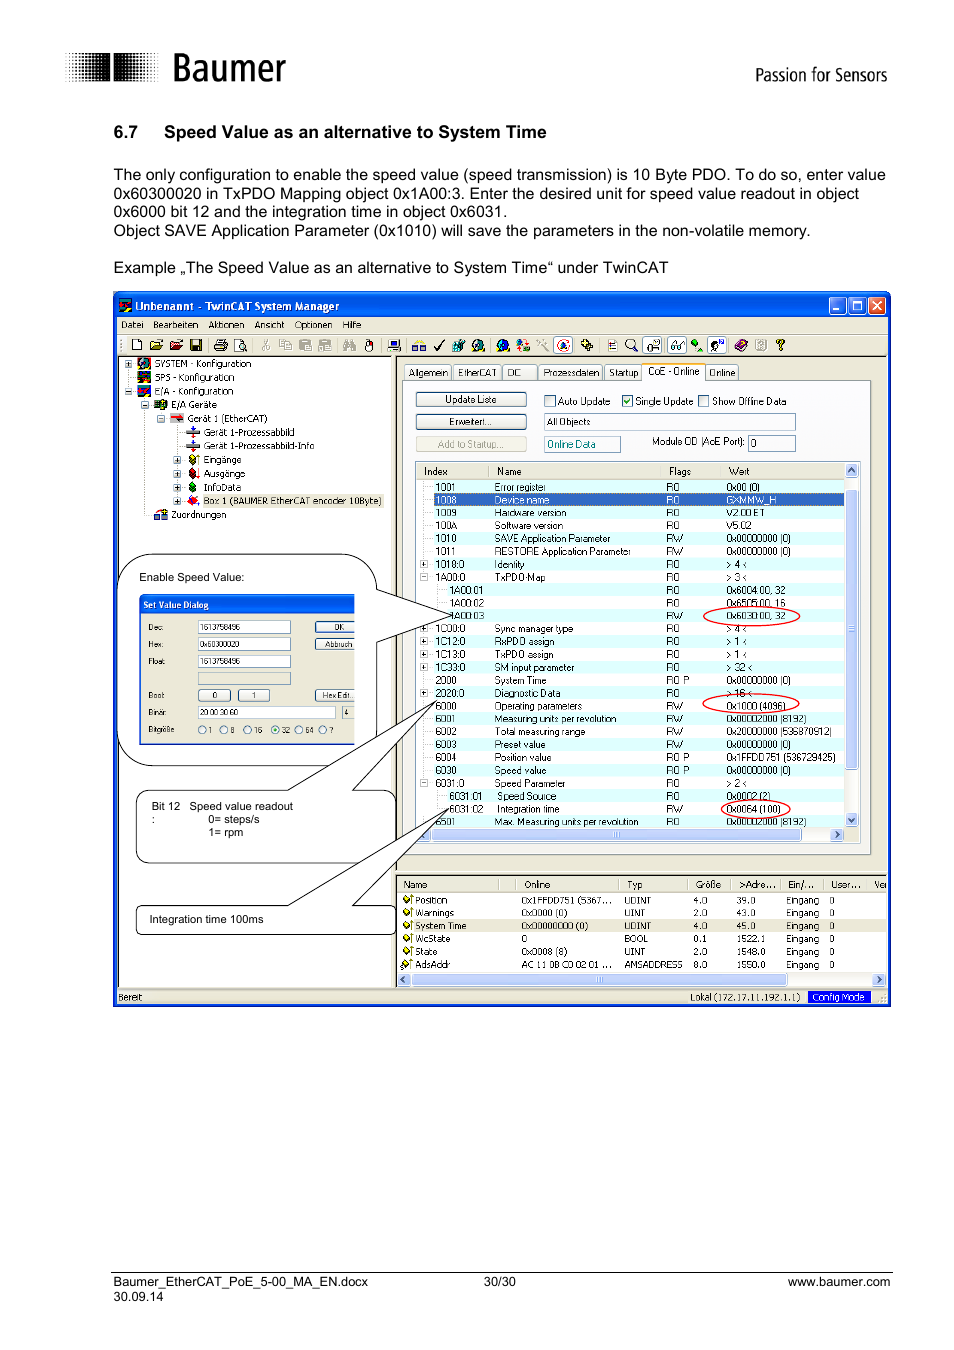Image resolution: width=954 pixels, height=1350 pixels.
Task: Click the Hex value field in dialog
Action: click(244, 644)
